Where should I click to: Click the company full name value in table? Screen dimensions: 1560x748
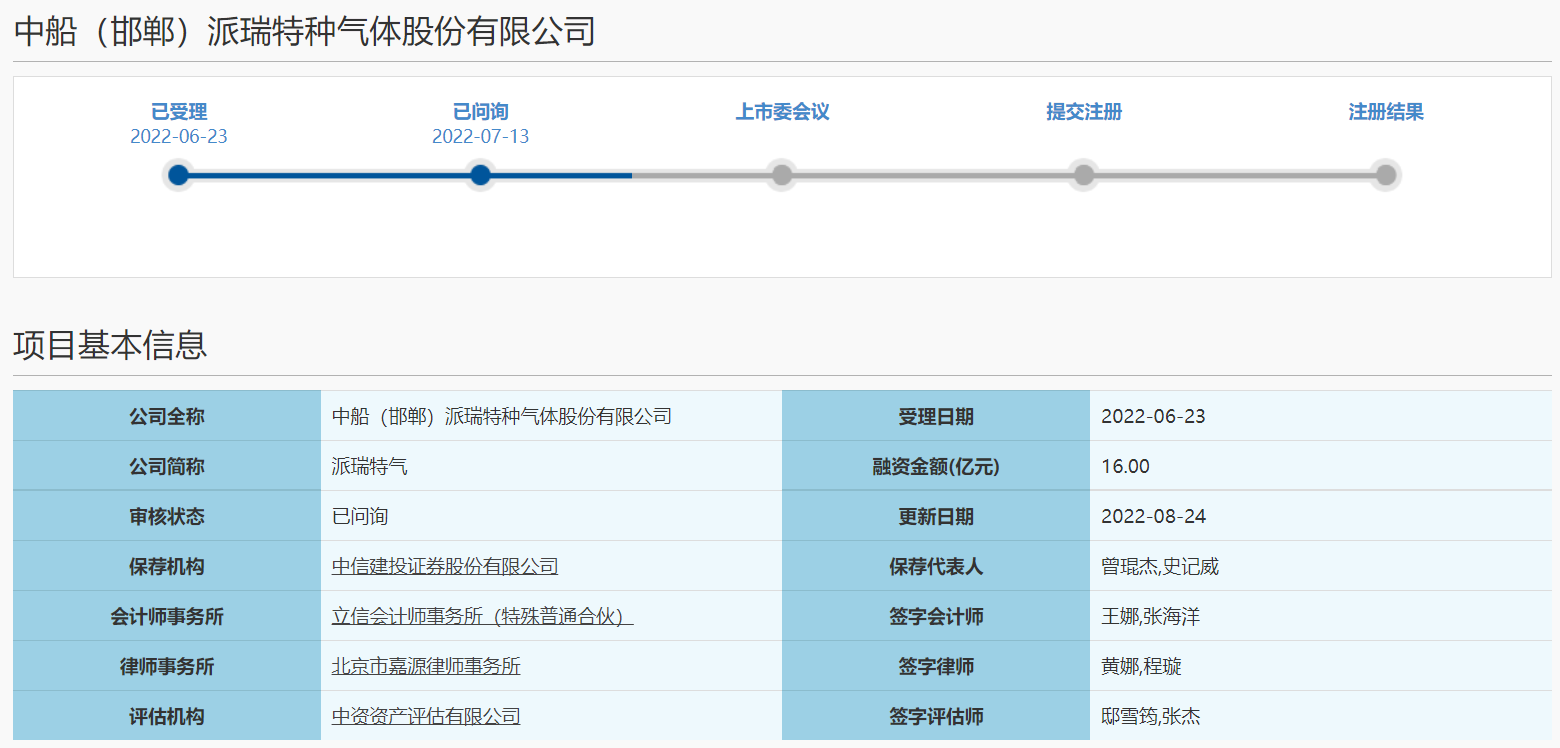pos(502,417)
